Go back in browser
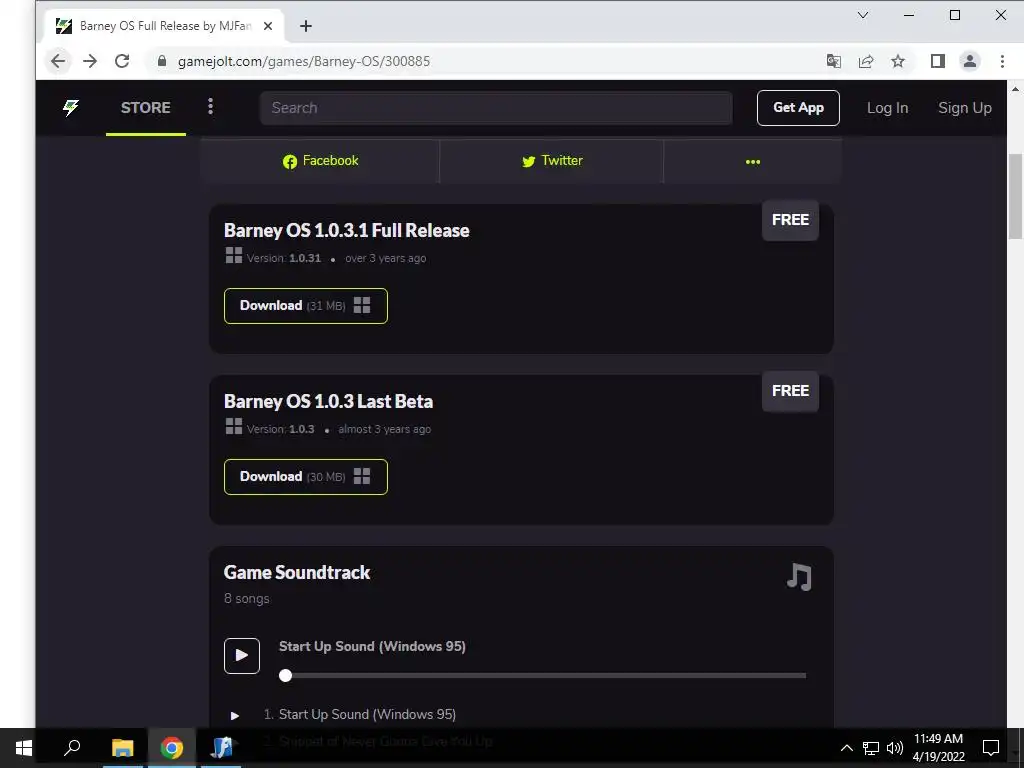Screen dimensions: 1024x768 pyautogui.click(x=58, y=61)
